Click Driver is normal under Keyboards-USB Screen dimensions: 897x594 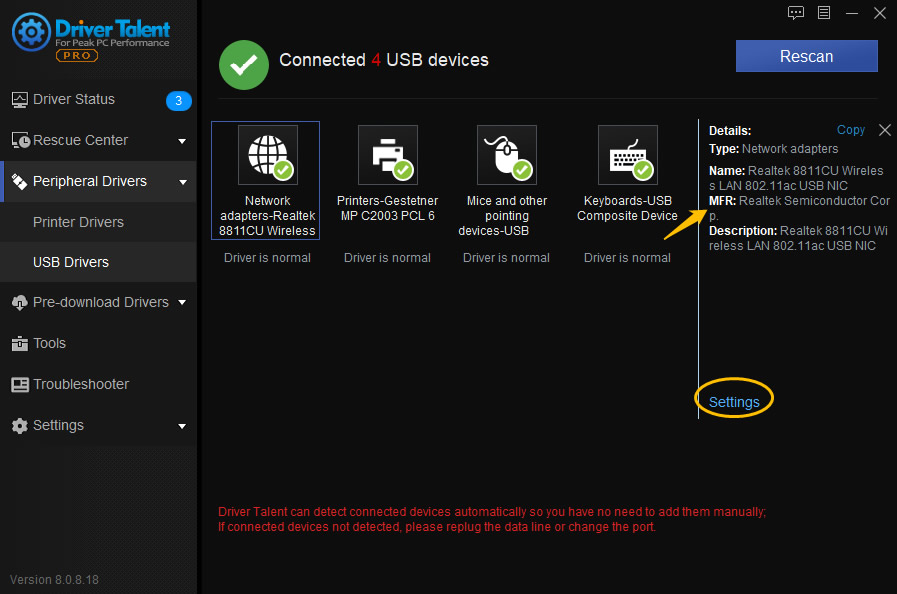click(x=627, y=258)
